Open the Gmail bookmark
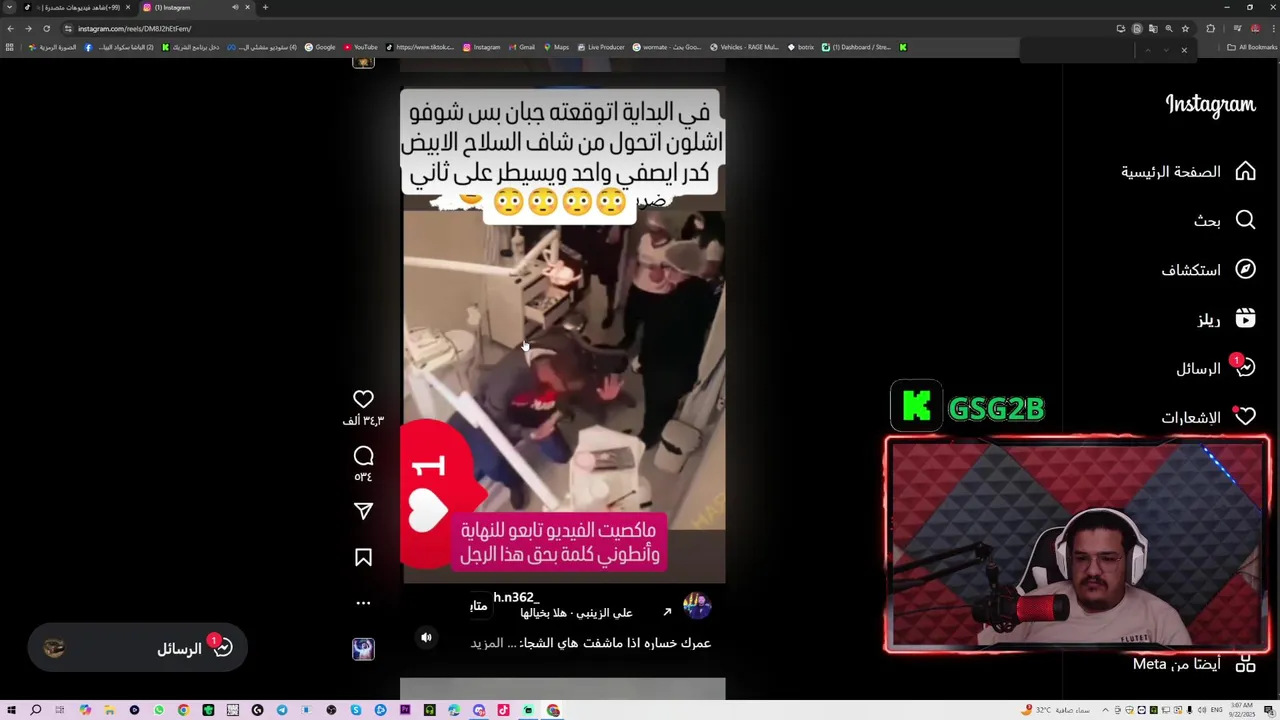Screen dimensions: 1280x720 pos(521,47)
